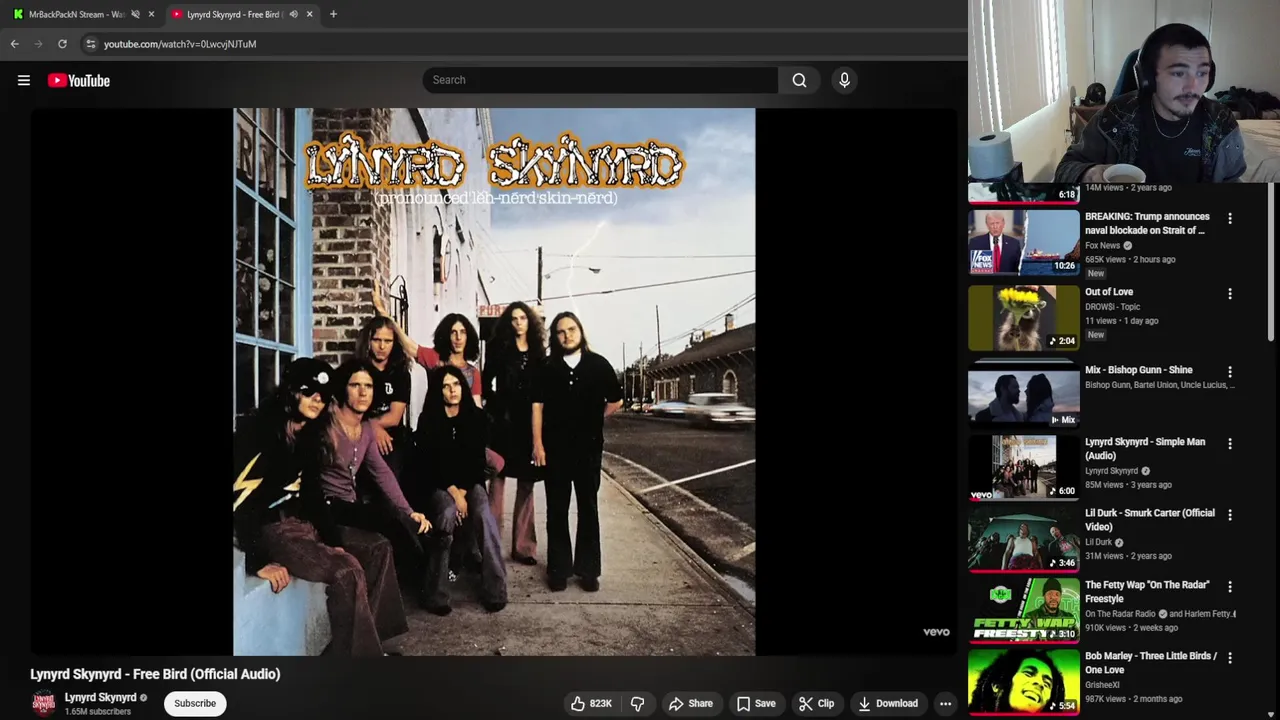Screen dimensions: 1280x720
Task: Open options menu for Fetty Wap Freestyle
Action: (x=1230, y=586)
